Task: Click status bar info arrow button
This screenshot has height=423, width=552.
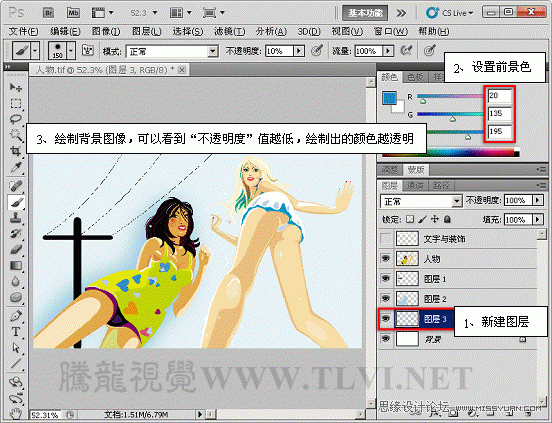Action: 200,414
